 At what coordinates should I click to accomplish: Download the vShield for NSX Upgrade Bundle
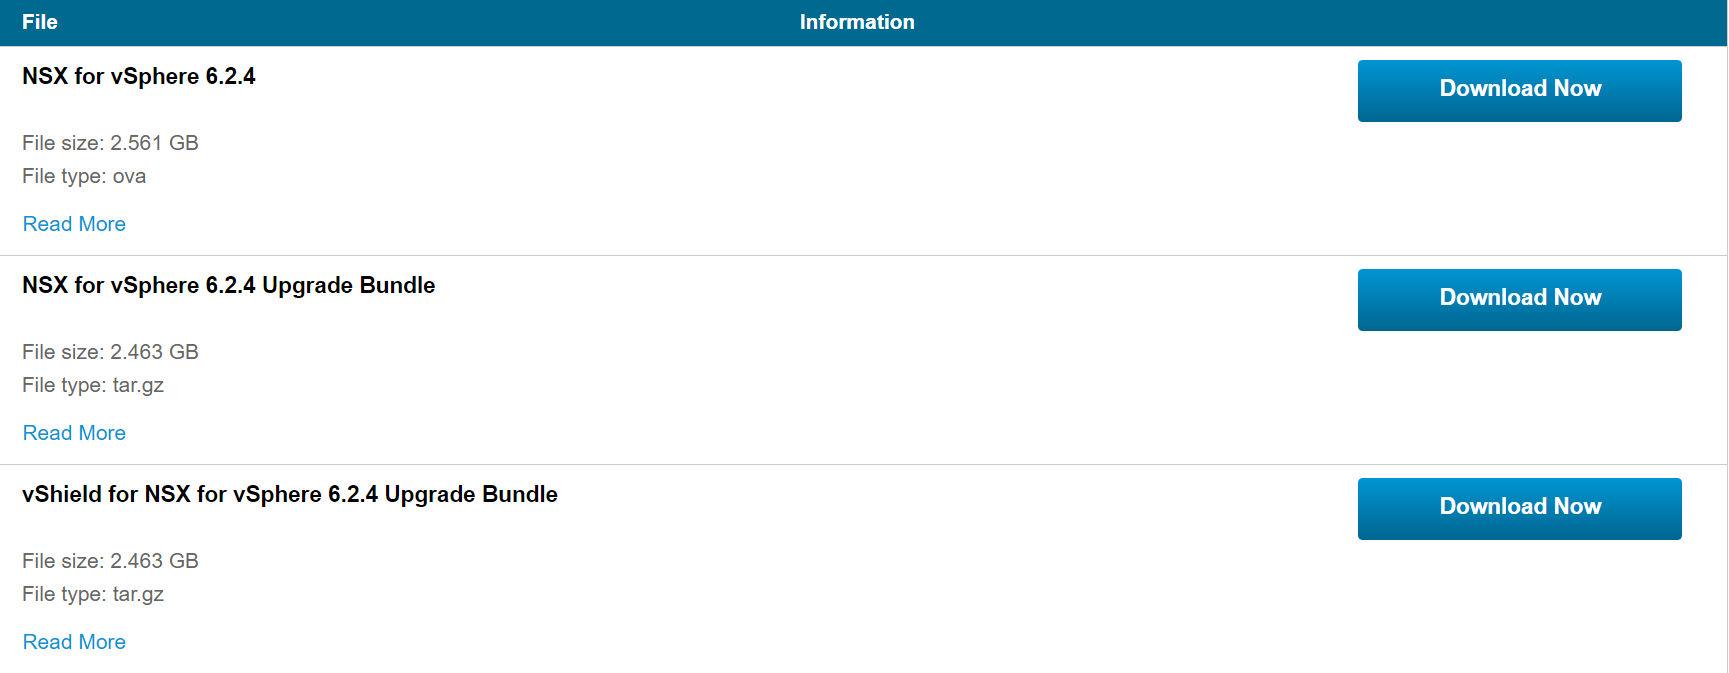1519,508
